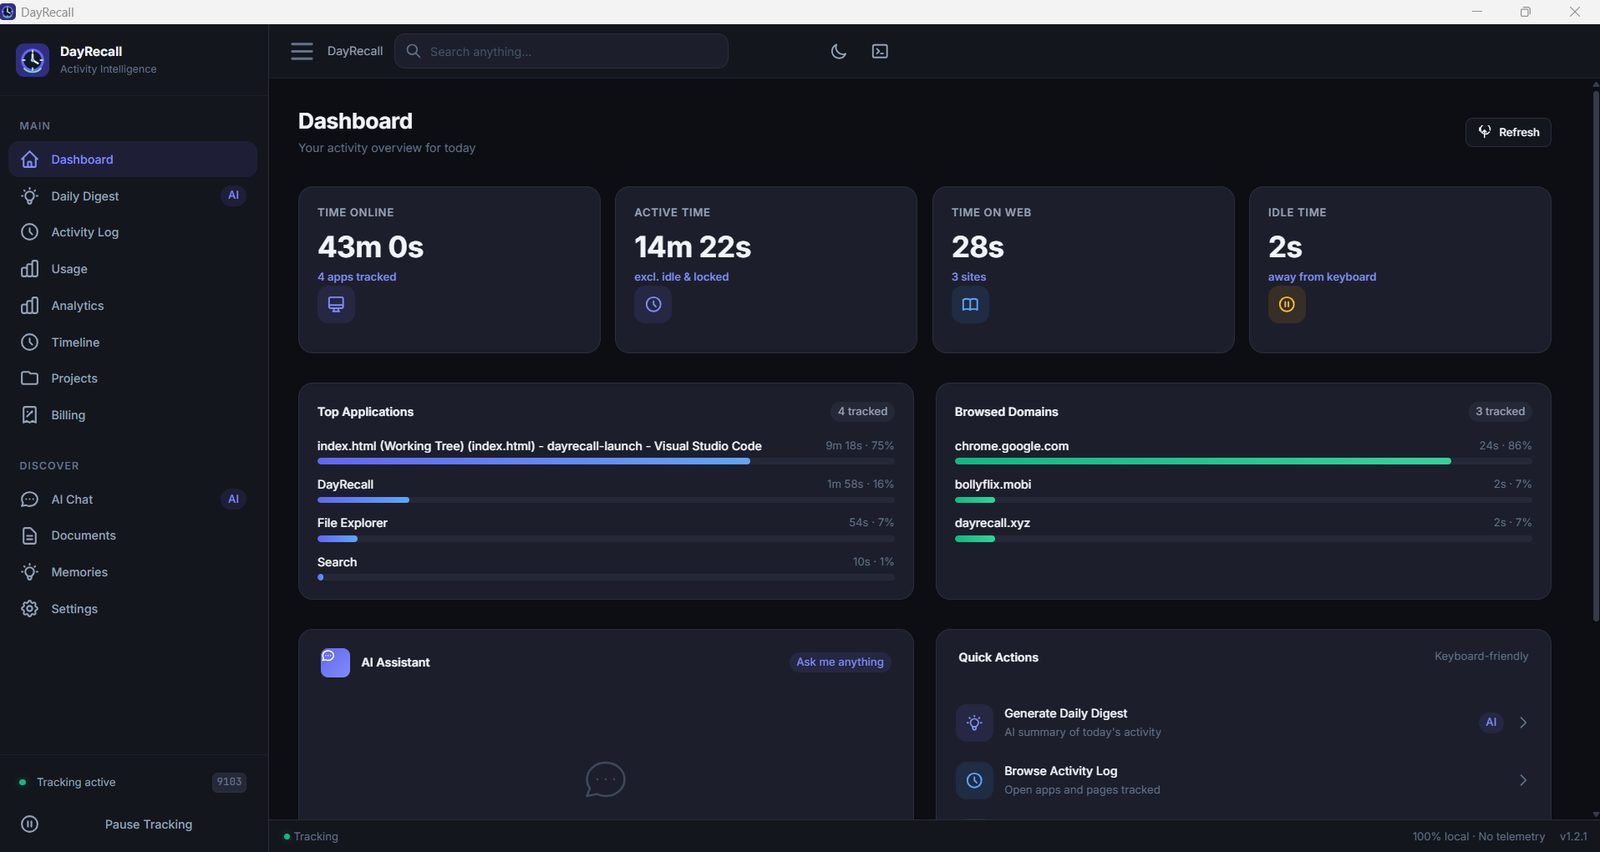Click the 4 tracked badge in Top Applications
The image size is (1600, 852).
pyautogui.click(x=862, y=411)
